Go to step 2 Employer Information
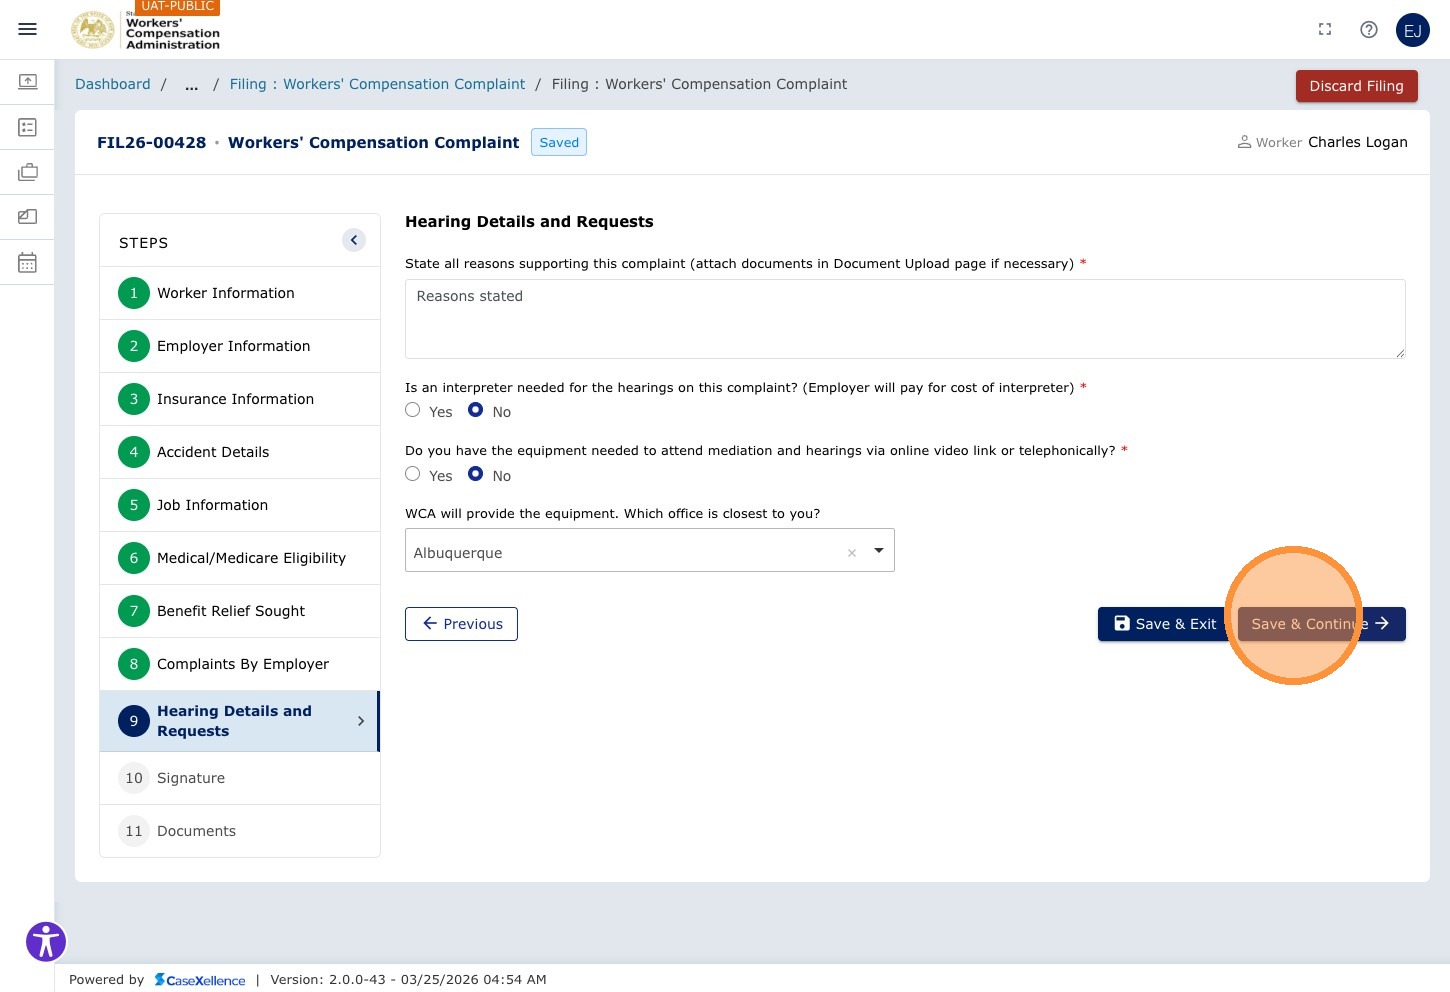This screenshot has width=1450, height=992. point(240,346)
